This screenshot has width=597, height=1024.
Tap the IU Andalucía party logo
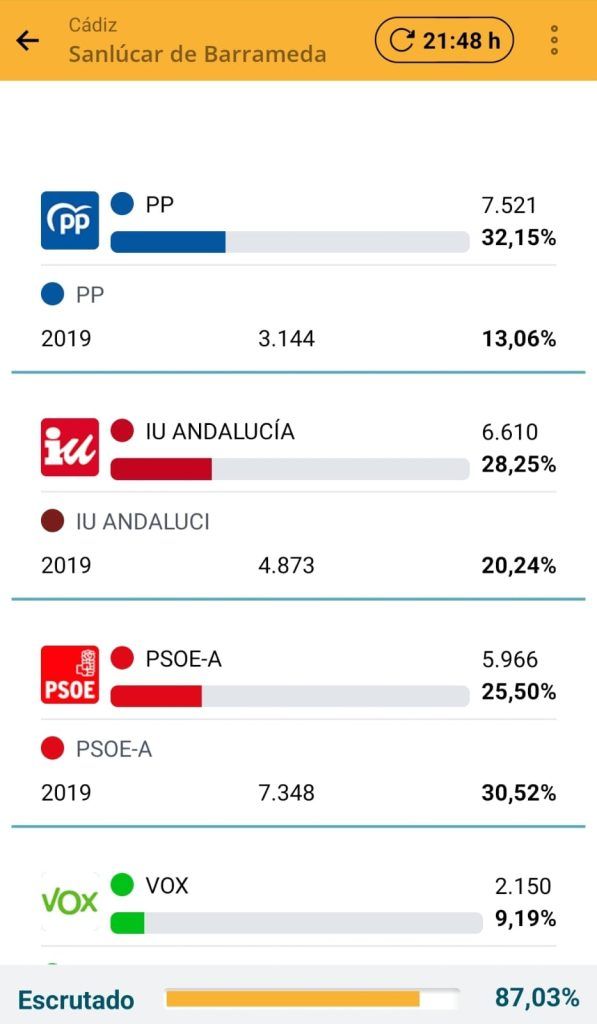tap(70, 447)
